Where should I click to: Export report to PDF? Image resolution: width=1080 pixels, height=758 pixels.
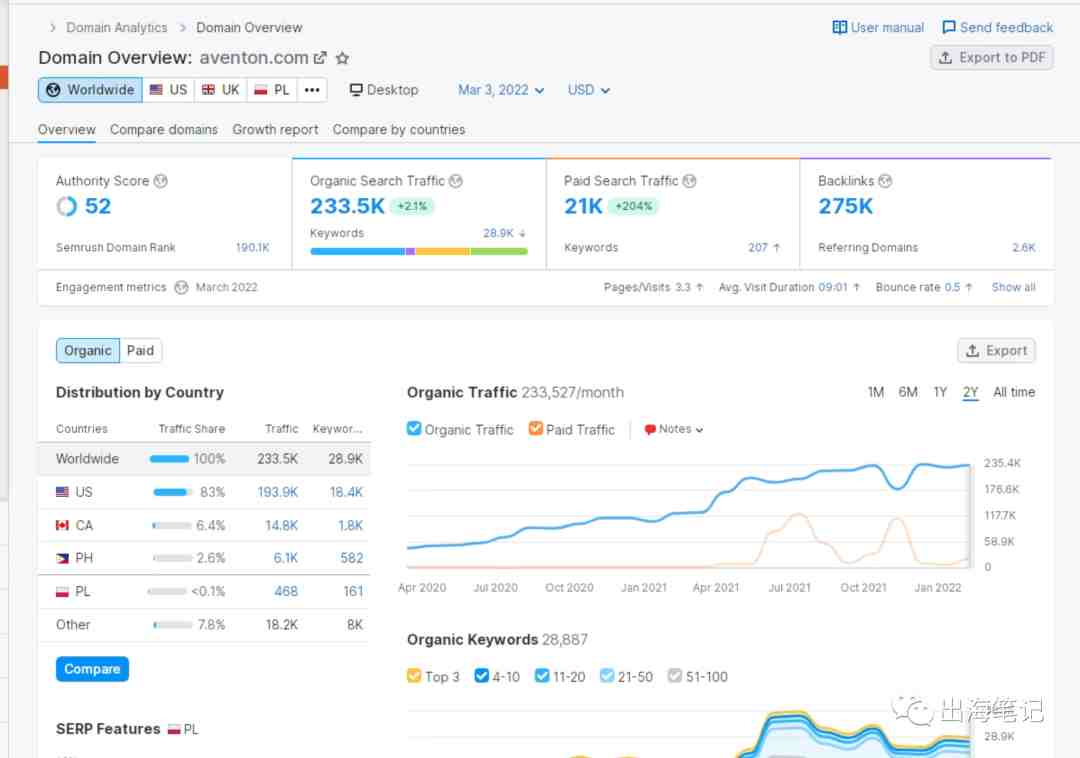coord(992,58)
